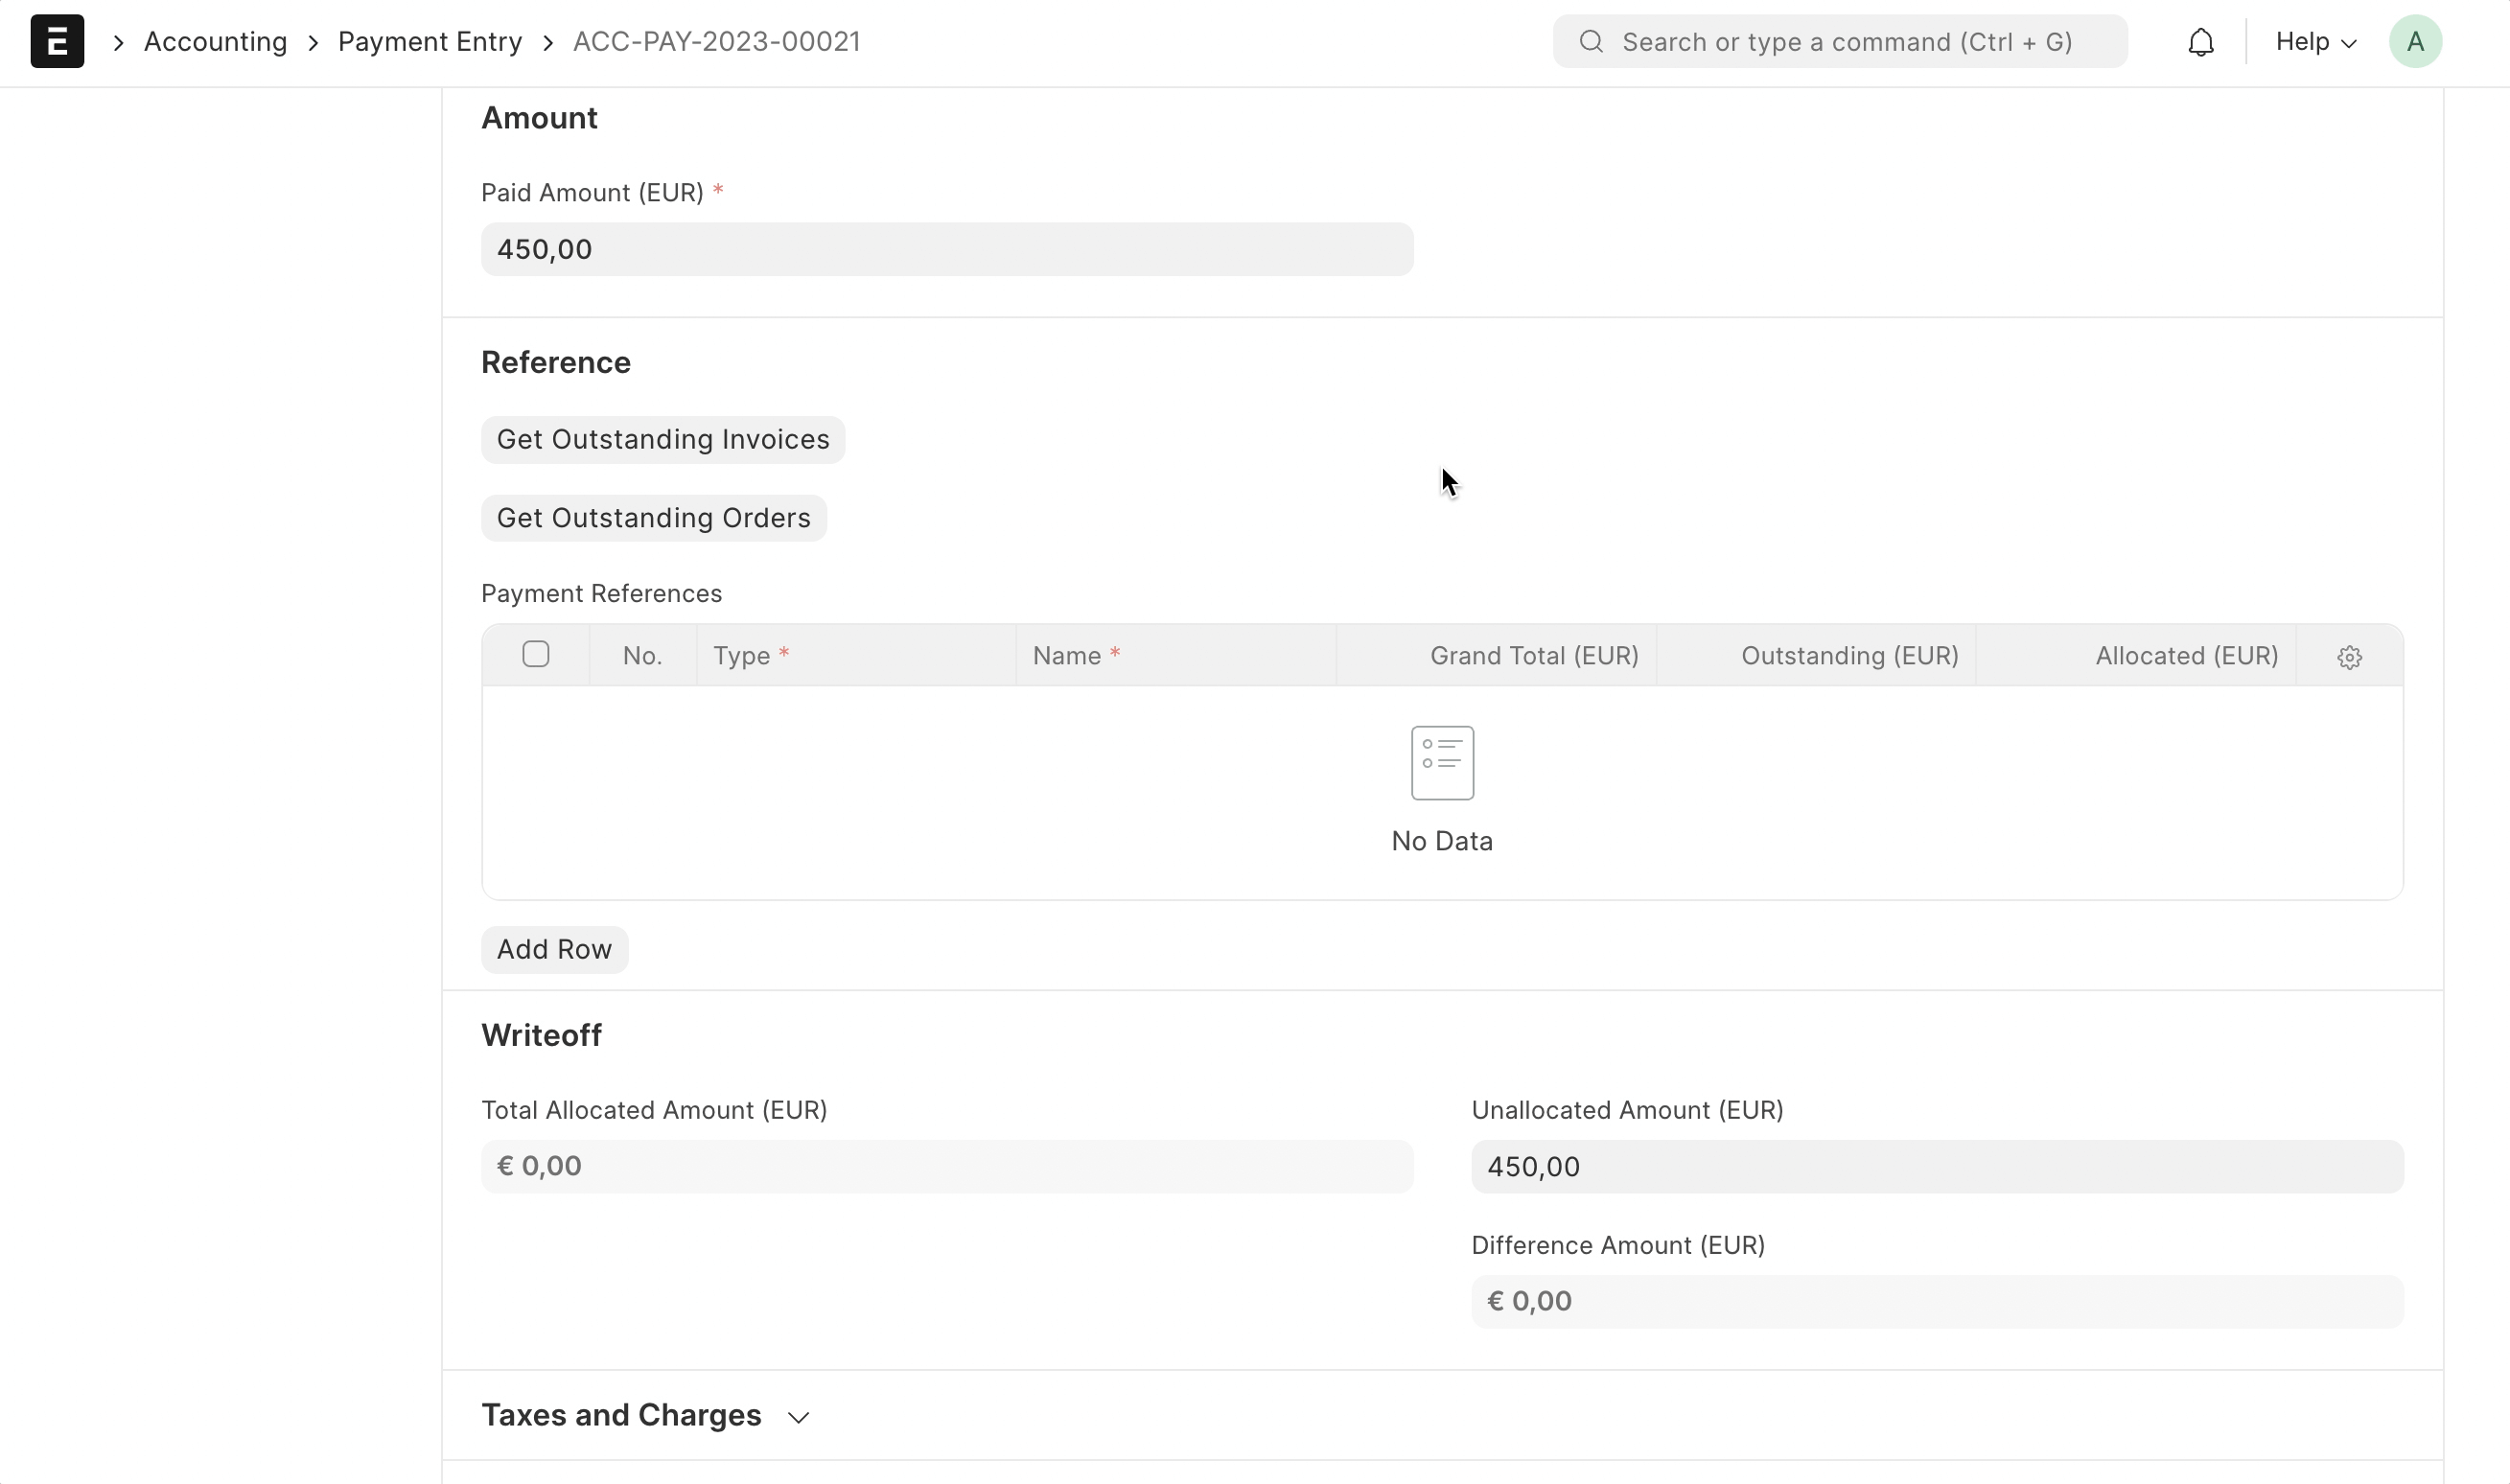This screenshot has height=1484, width=2510.
Task: Click the ERPNext logo icon
Action: point(56,41)
